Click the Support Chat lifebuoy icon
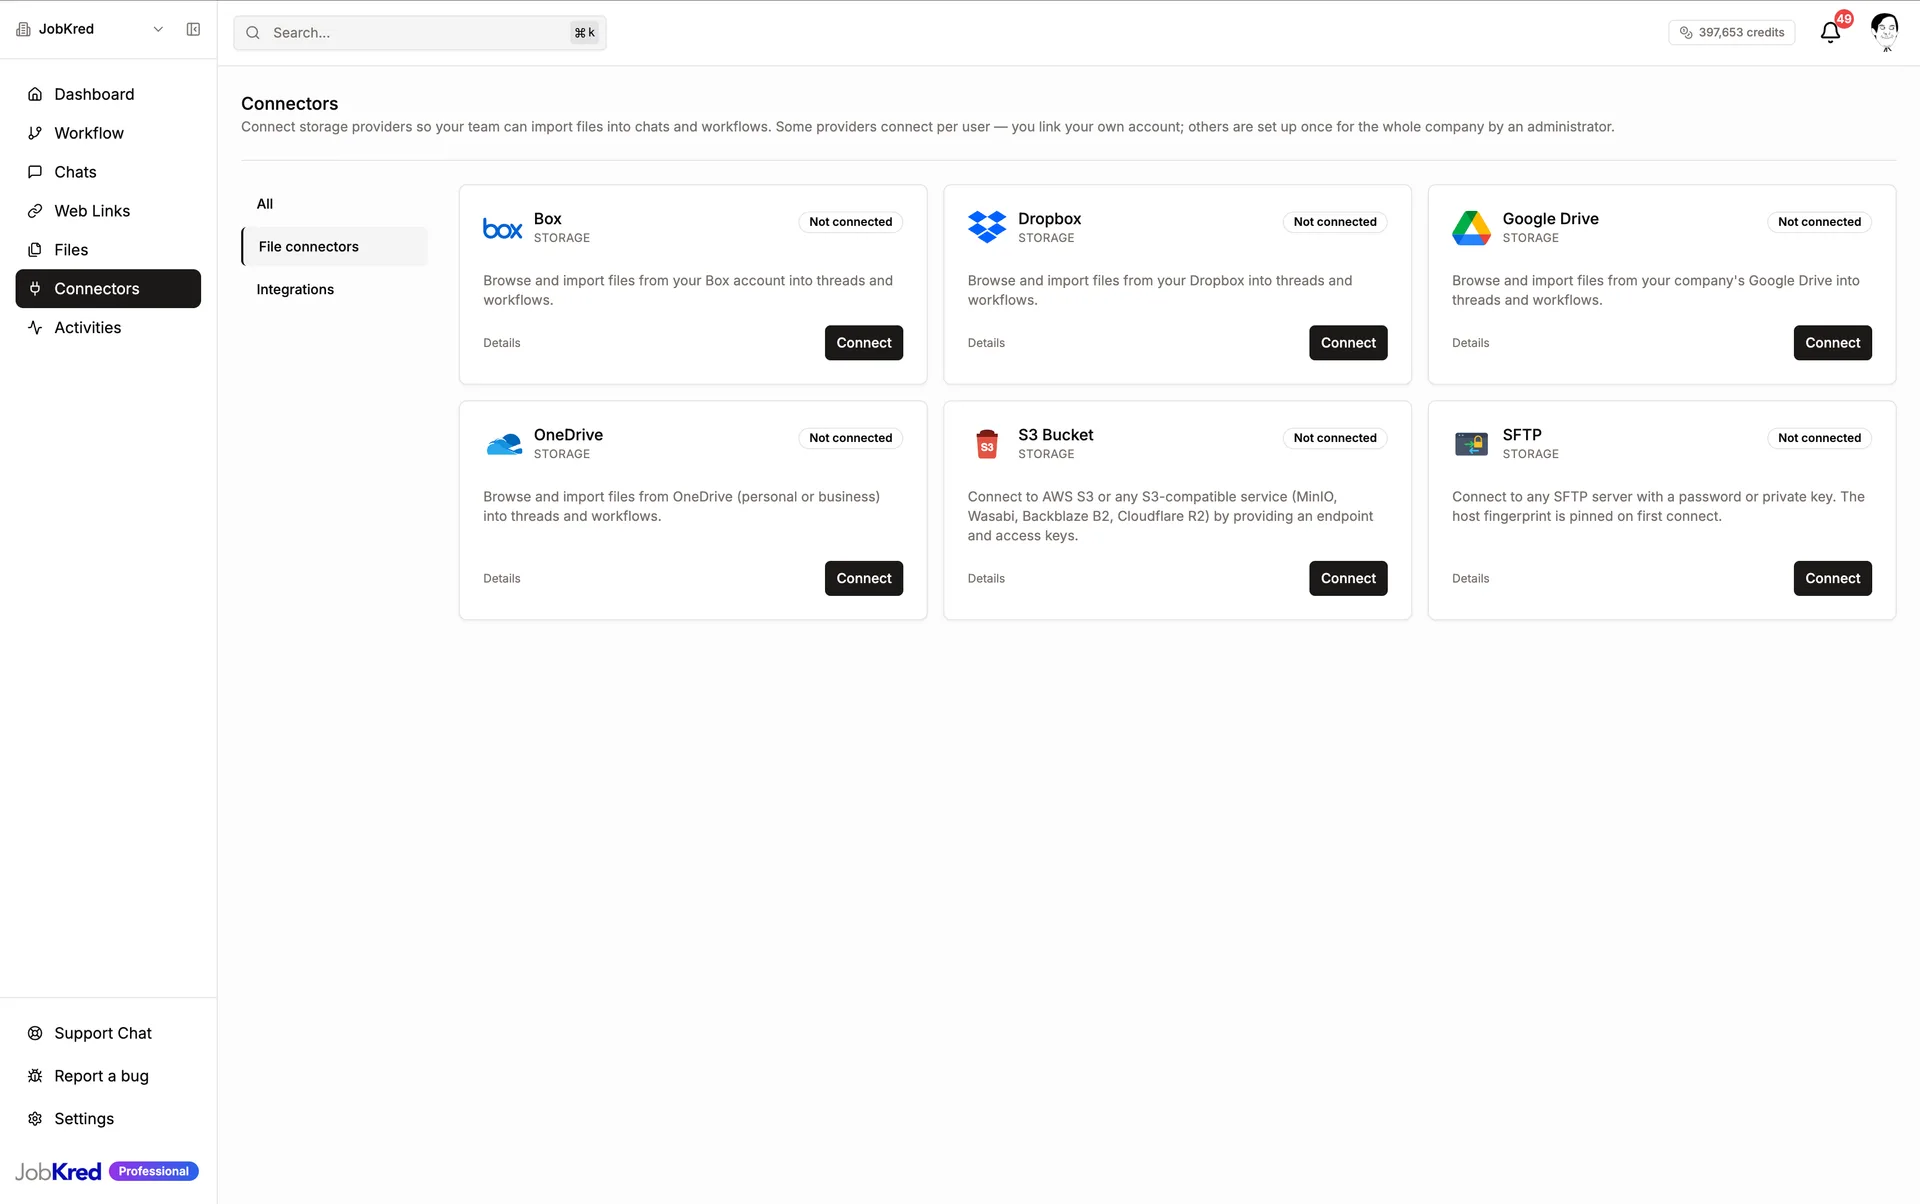Image resolution: width=1920 pixels, height=1204 pixels. [x=35, y=1033]
